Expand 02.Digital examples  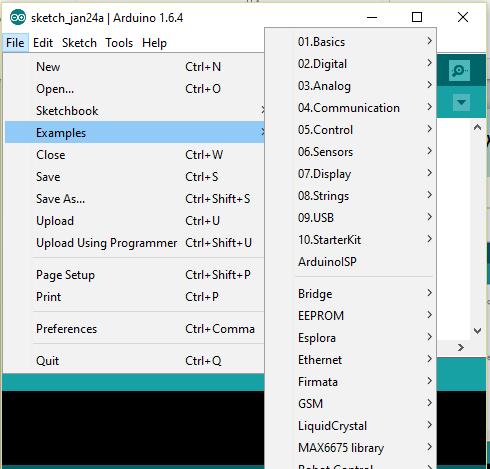coord(351,64)
